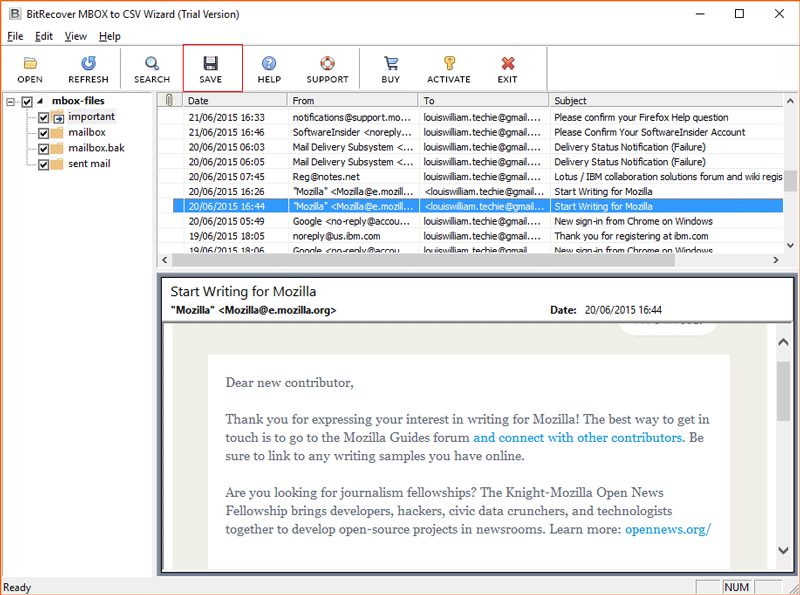
Task: Select the 'important' folder label
Action: (92, 116)
